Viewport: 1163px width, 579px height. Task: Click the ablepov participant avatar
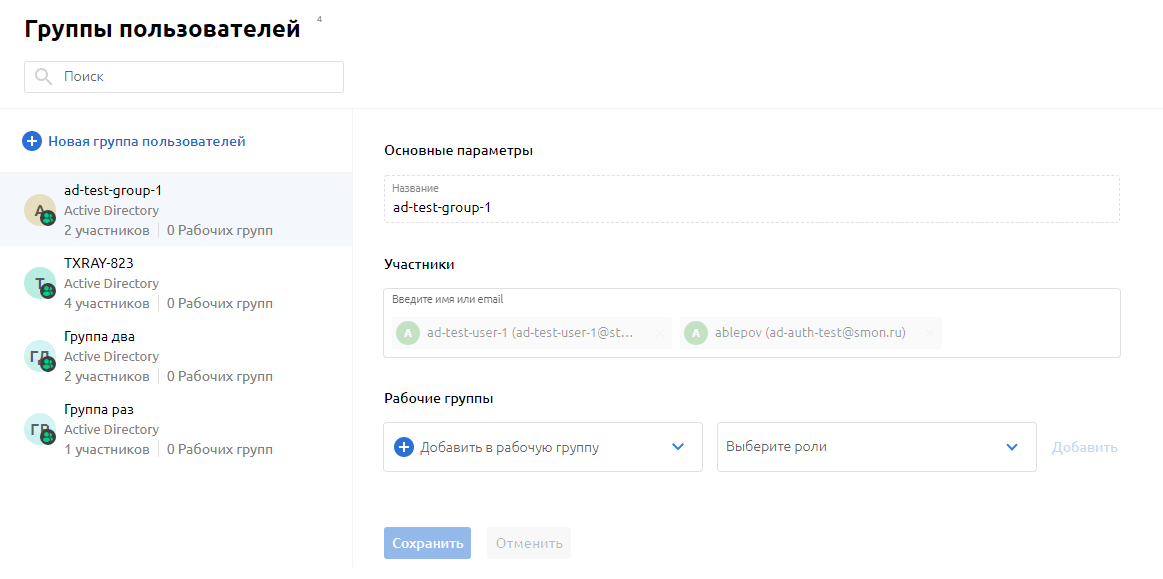point(695,333)
